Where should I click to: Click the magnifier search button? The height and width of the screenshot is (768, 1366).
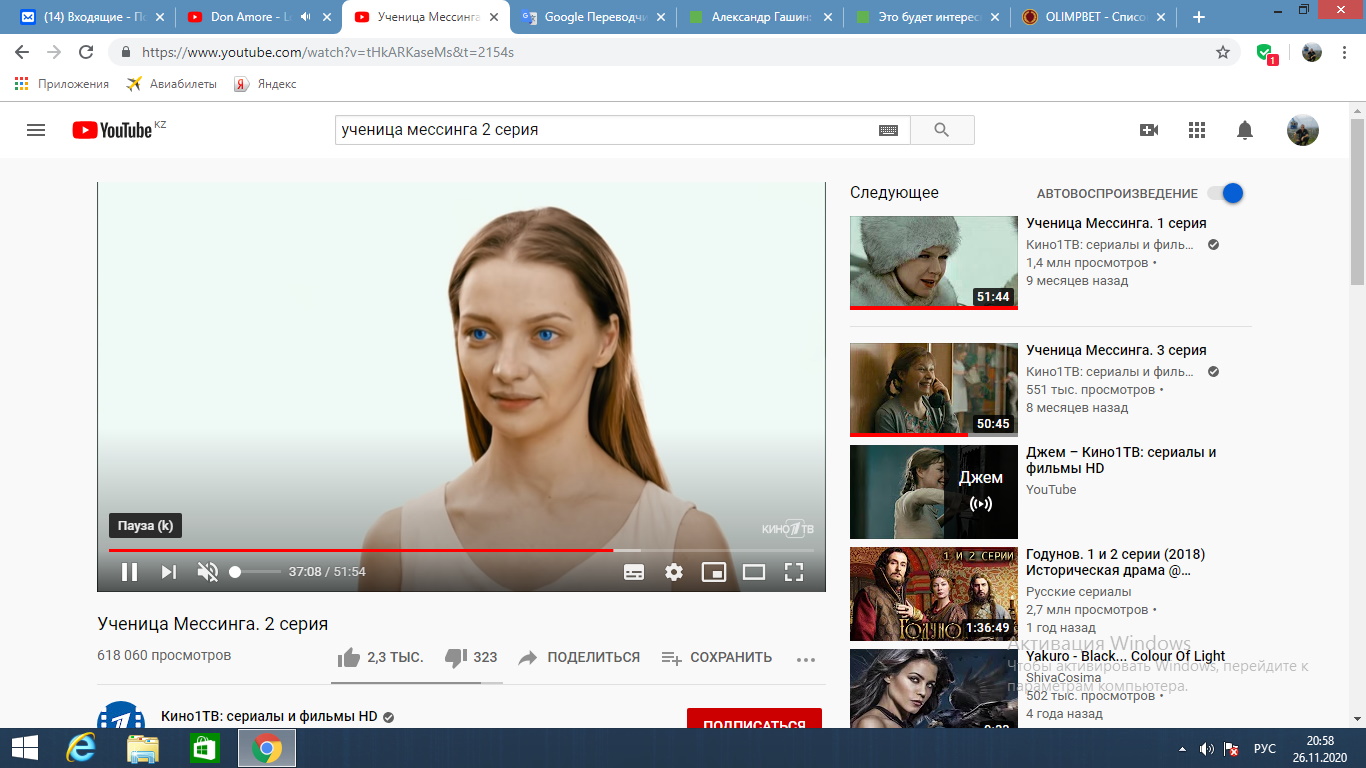(x=941, y=130)
